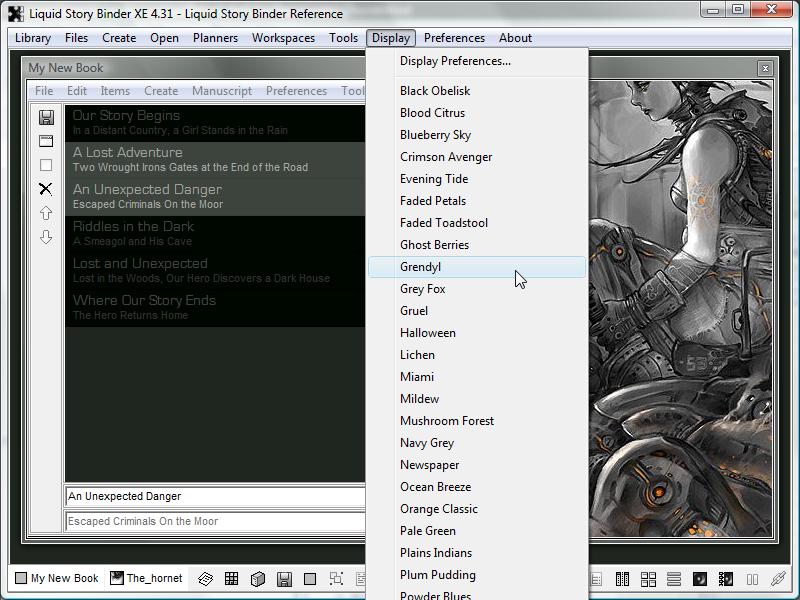Click the stacked layers icon in bottom toolbar
Viewport: 800px width, 600px height.
(x=205, y=578)
